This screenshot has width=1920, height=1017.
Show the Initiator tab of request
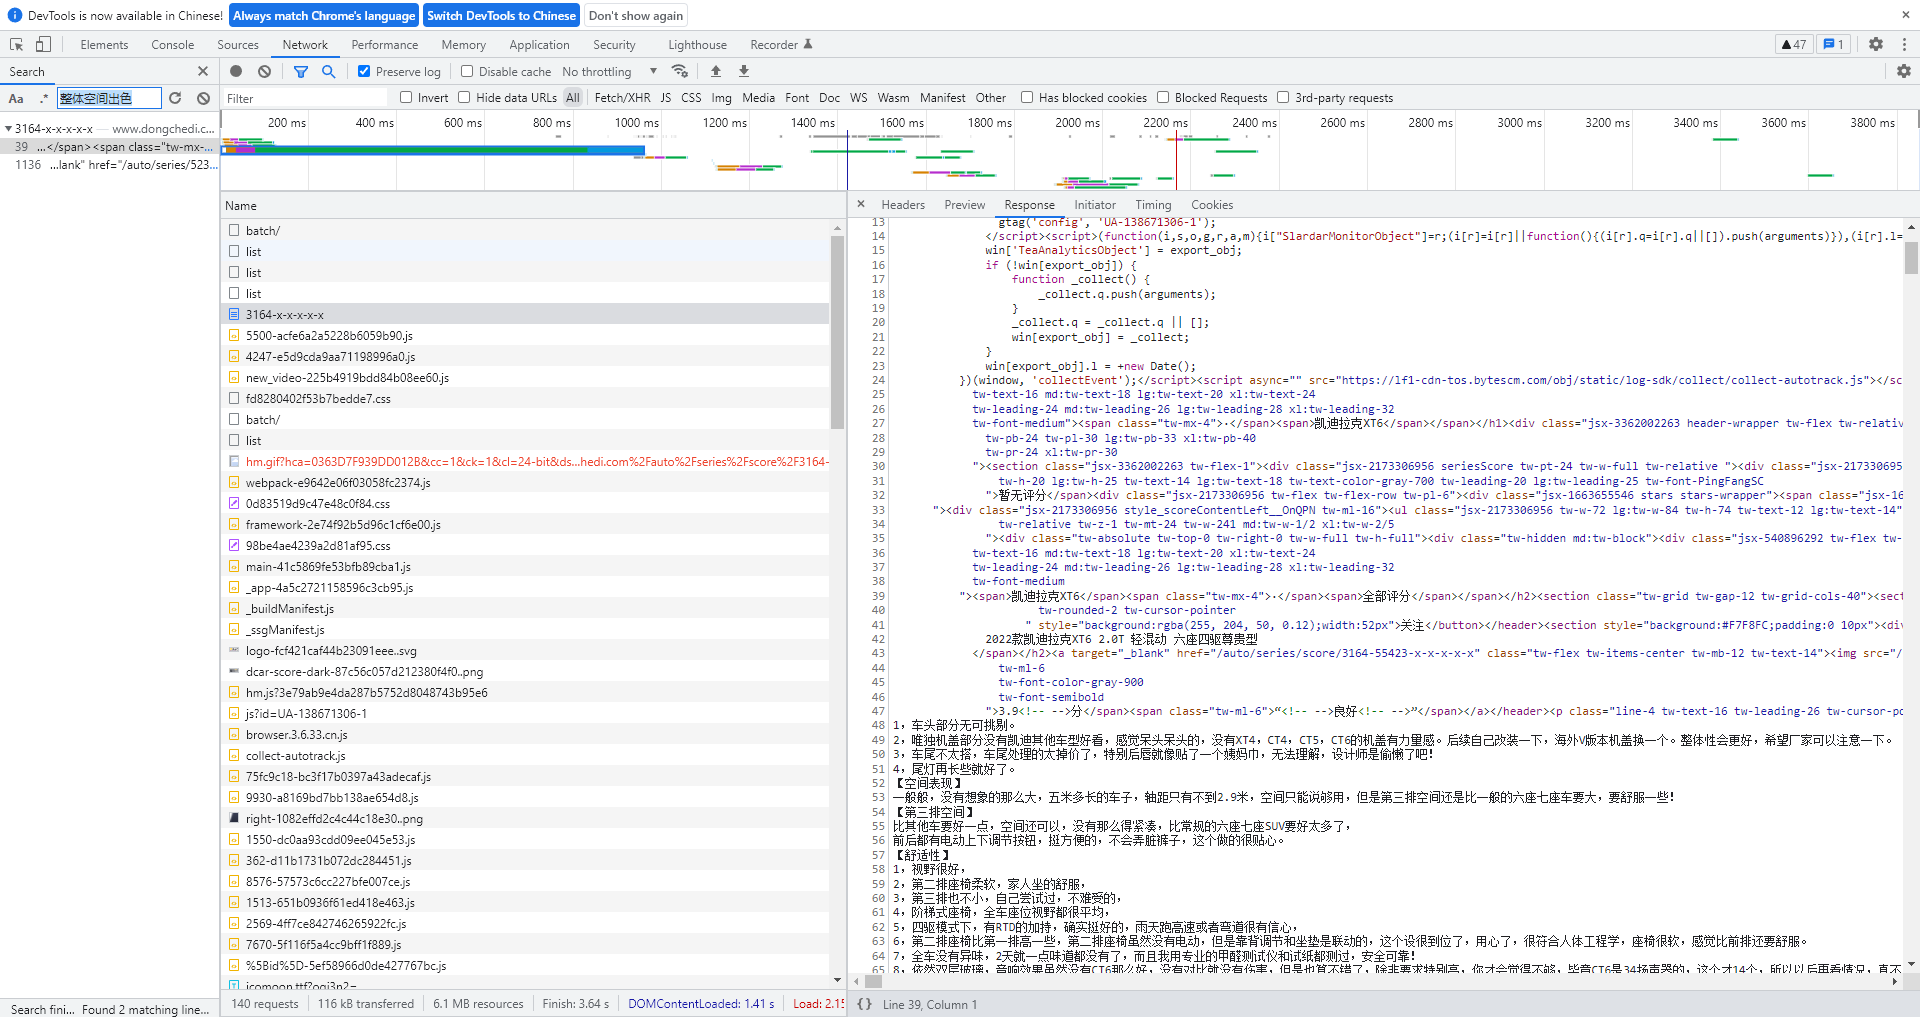(1095, 204)
